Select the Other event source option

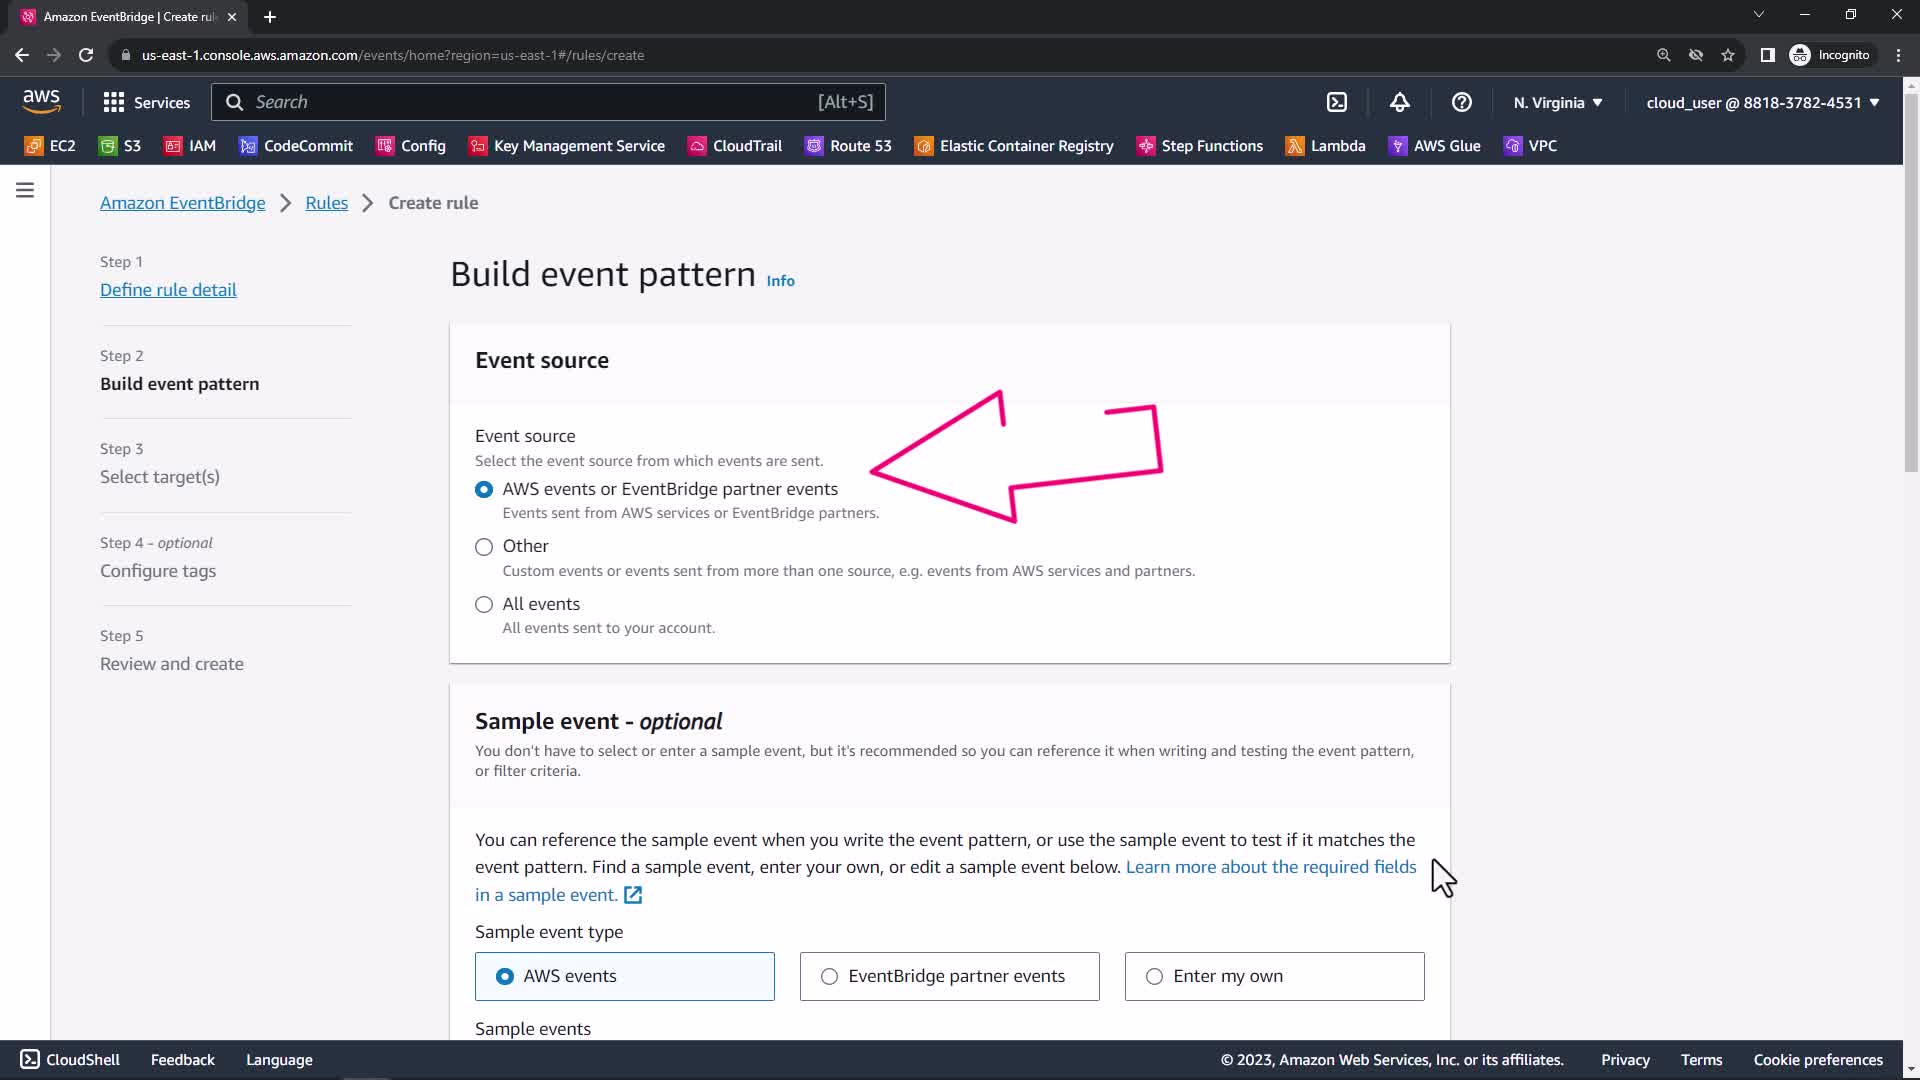pyautogui.click(x=484, y=547)
